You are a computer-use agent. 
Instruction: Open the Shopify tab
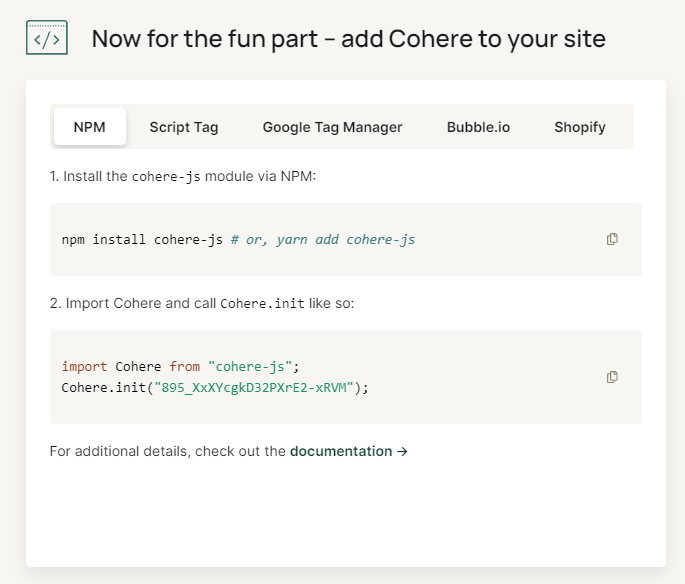click(580, 127)
